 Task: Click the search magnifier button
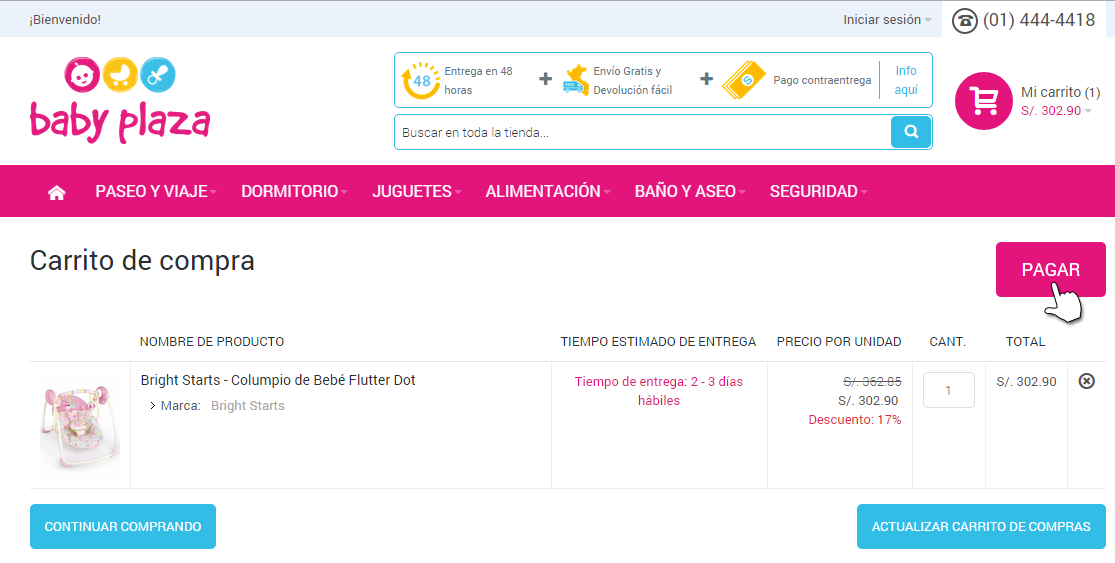[911, 132]
